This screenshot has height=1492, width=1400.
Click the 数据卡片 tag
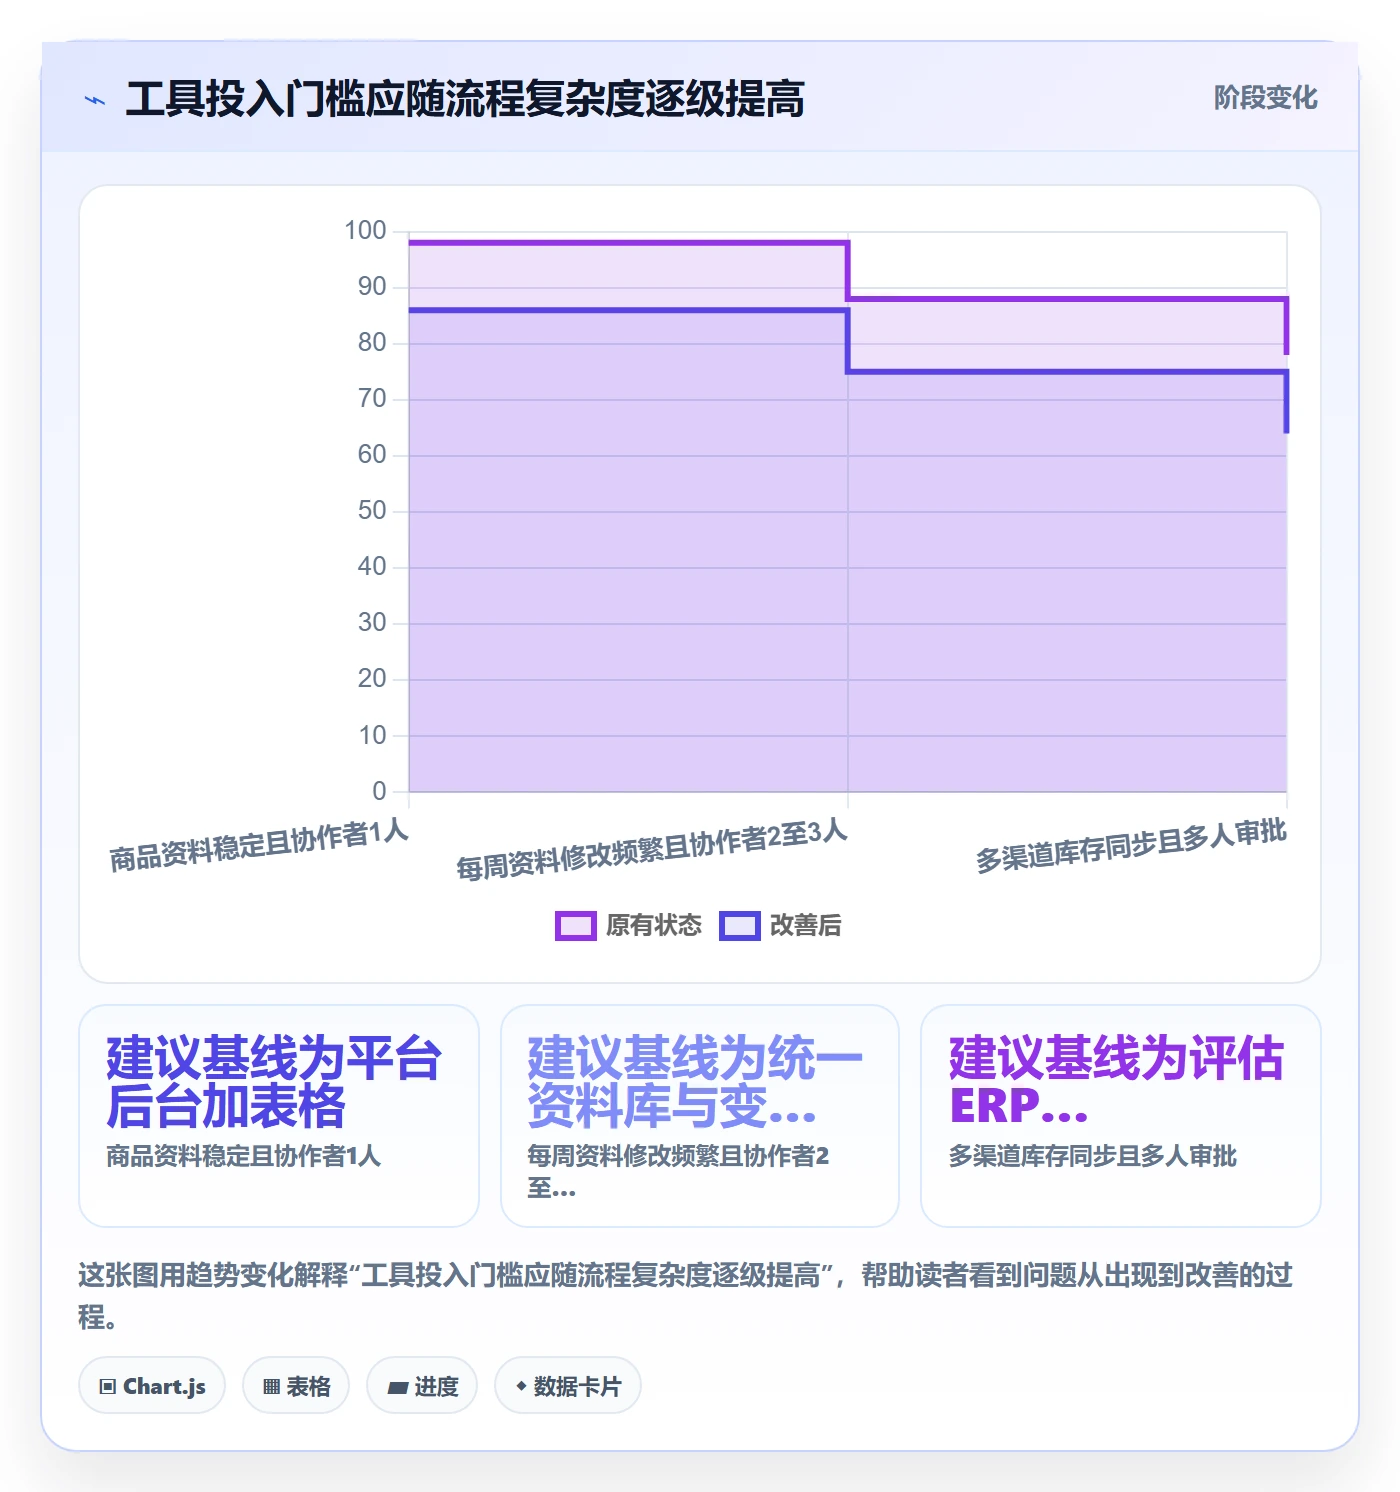[568, 1386]
